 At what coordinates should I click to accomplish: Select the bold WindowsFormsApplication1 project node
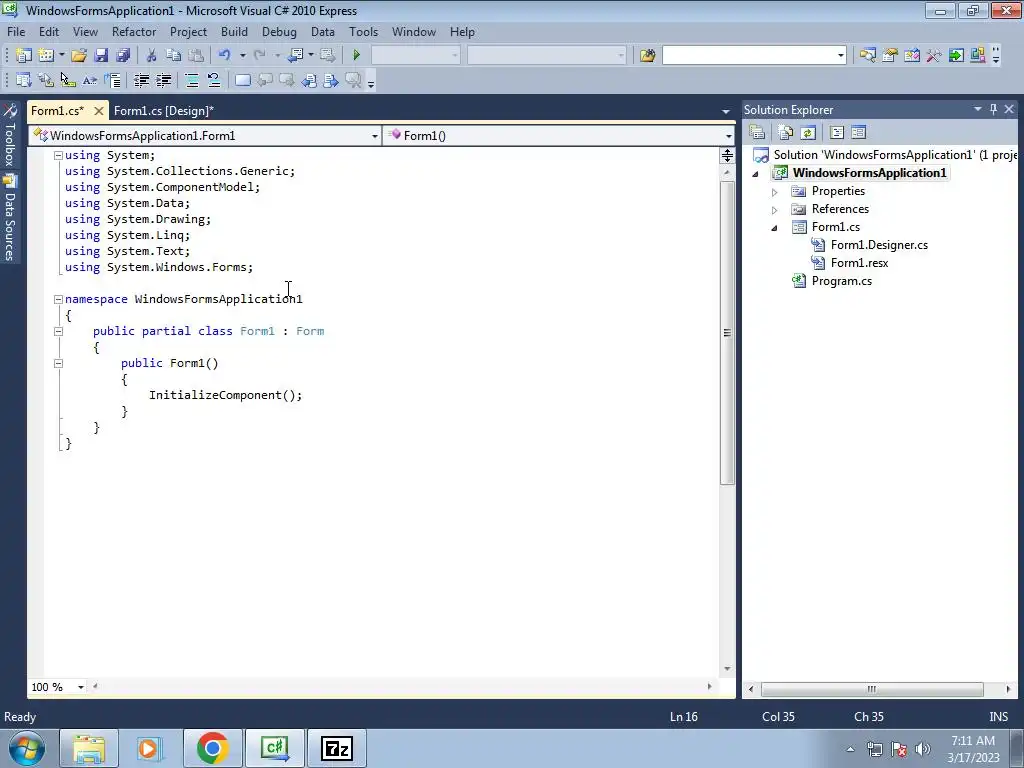(x=869, y=173)
